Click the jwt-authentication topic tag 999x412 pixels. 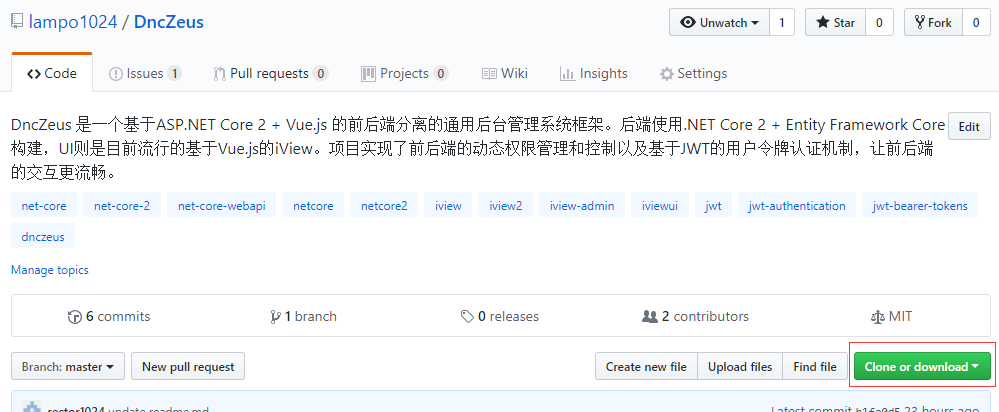797,206
